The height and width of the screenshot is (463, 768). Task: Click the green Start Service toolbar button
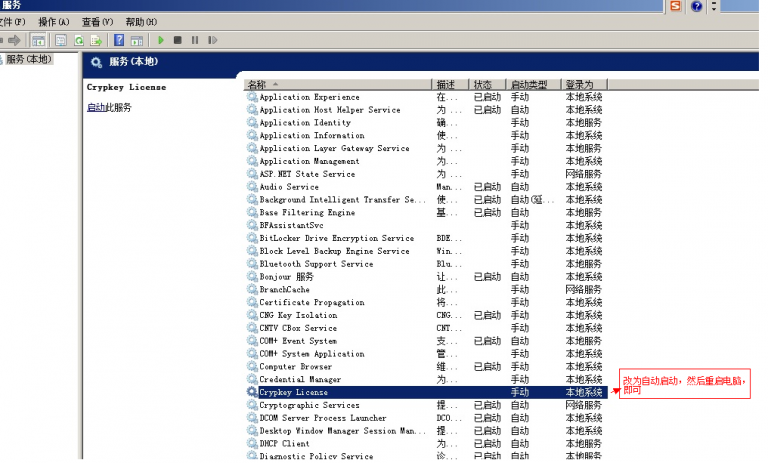(160, 40)
